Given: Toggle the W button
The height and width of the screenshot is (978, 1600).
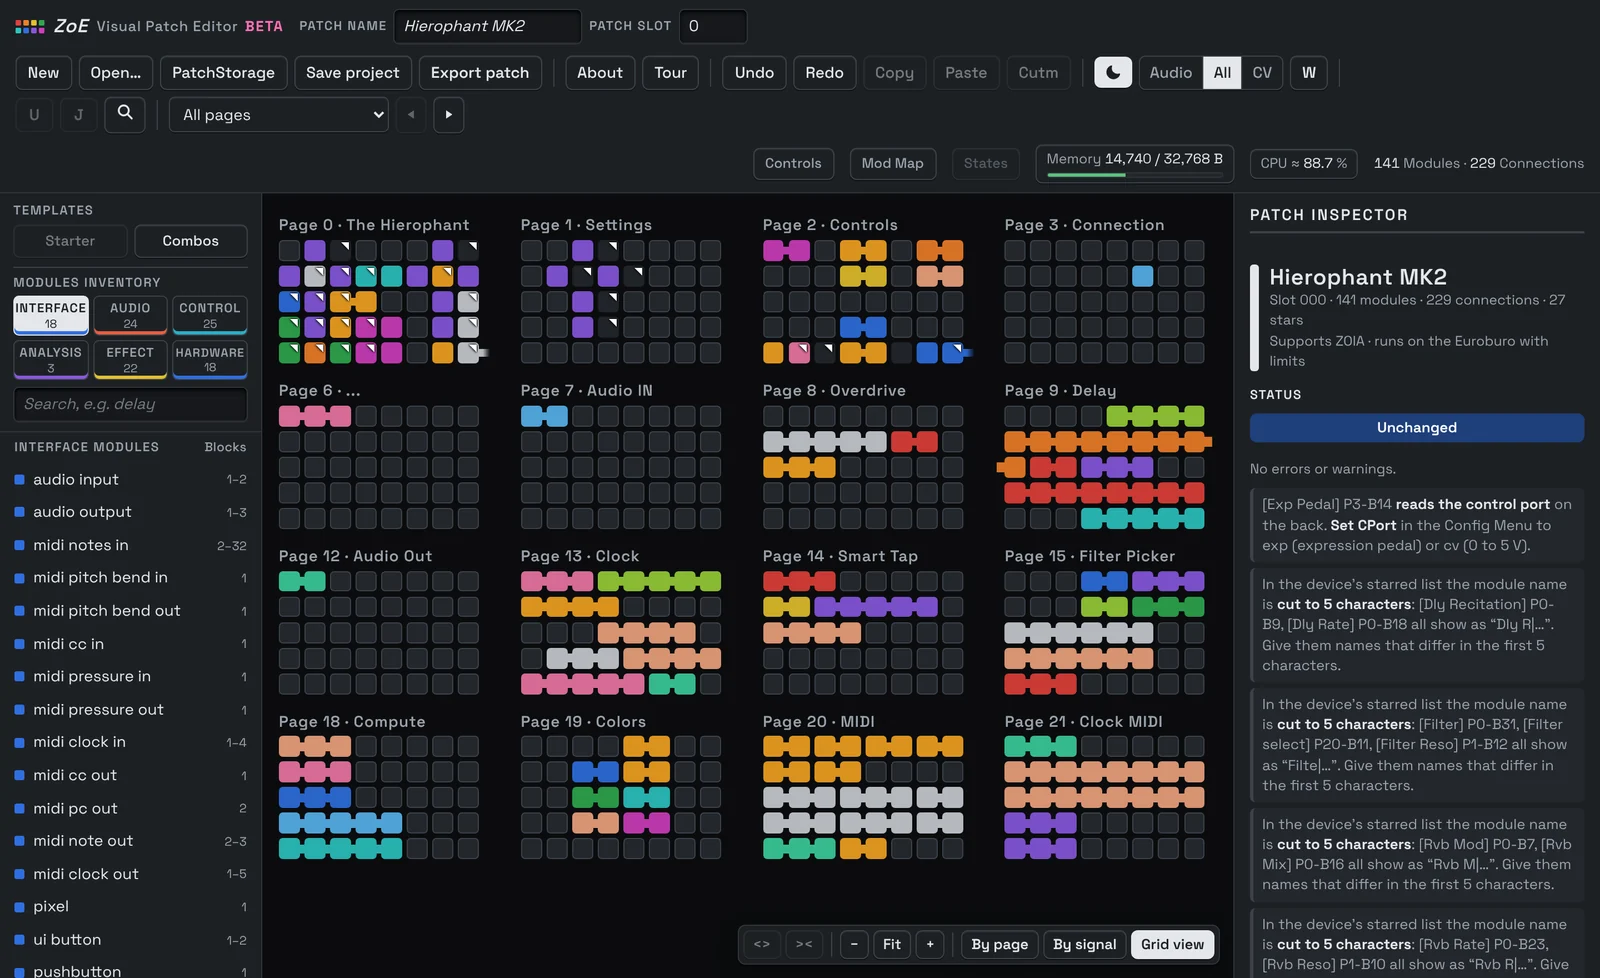Looking at the screenshot, I should coord(1309,73).
